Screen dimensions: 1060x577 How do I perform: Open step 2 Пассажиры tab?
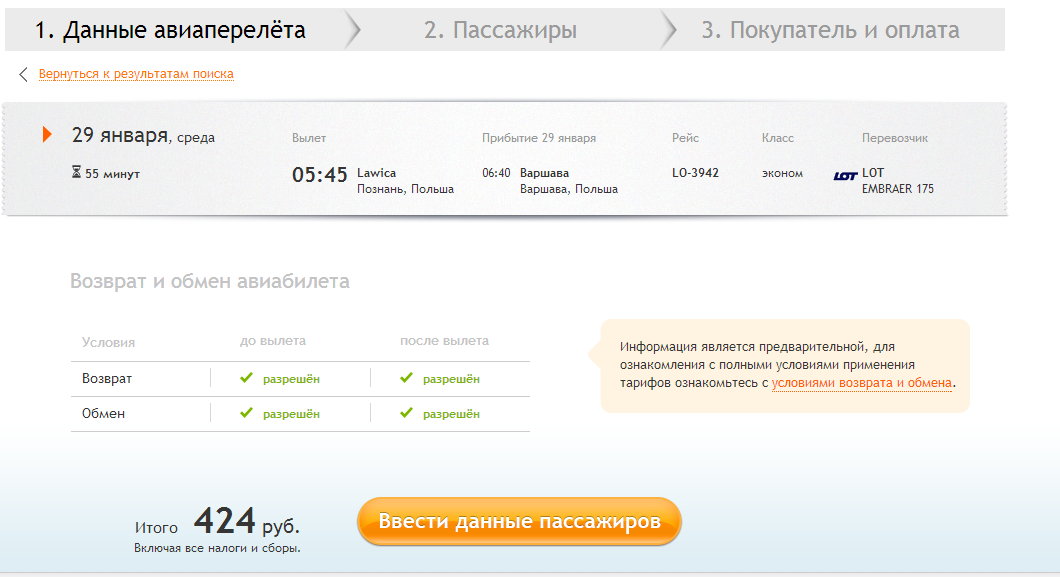pyautogui.click(x=500, y=30)
